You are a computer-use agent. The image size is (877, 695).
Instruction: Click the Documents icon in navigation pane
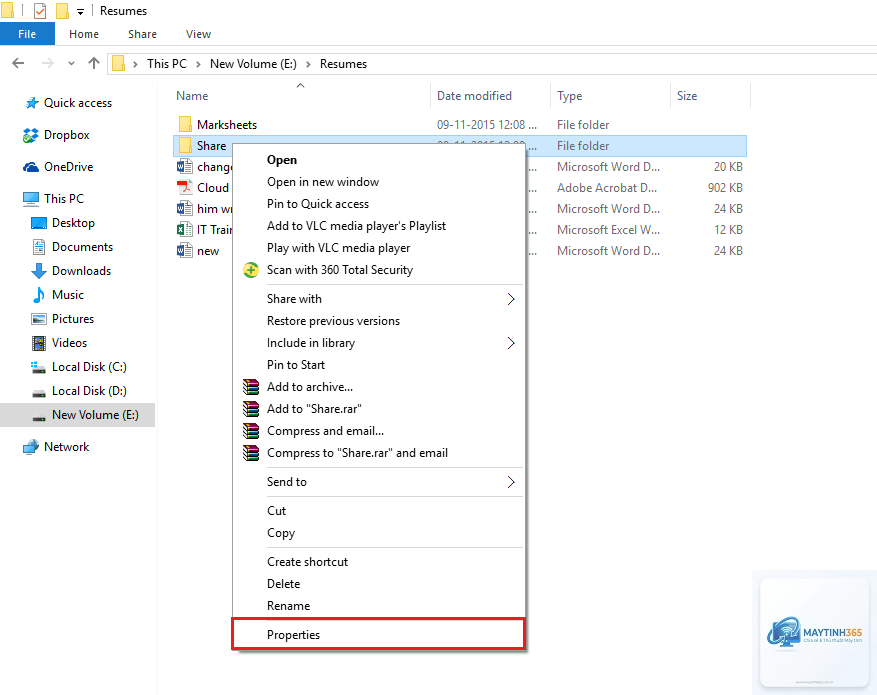pos(39,247)
